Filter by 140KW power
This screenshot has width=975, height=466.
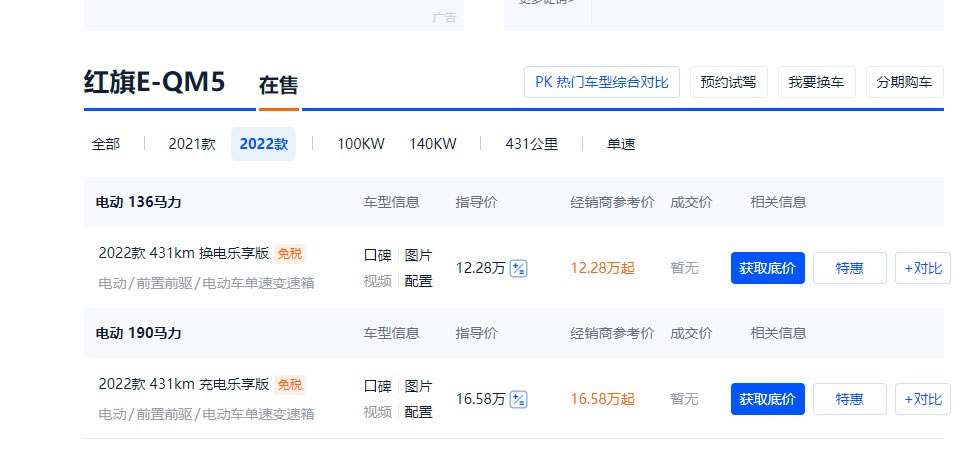coord(433,144)
